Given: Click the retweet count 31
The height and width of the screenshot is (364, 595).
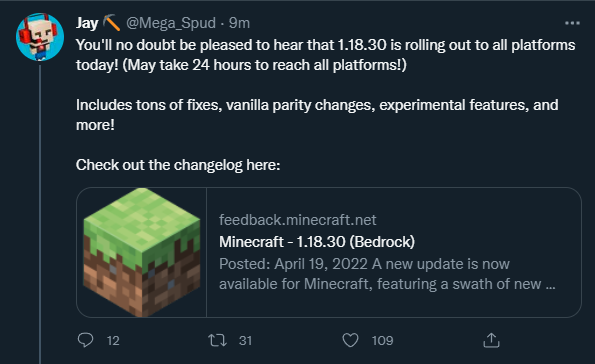Looking at the screenshot, I should 246,340.
